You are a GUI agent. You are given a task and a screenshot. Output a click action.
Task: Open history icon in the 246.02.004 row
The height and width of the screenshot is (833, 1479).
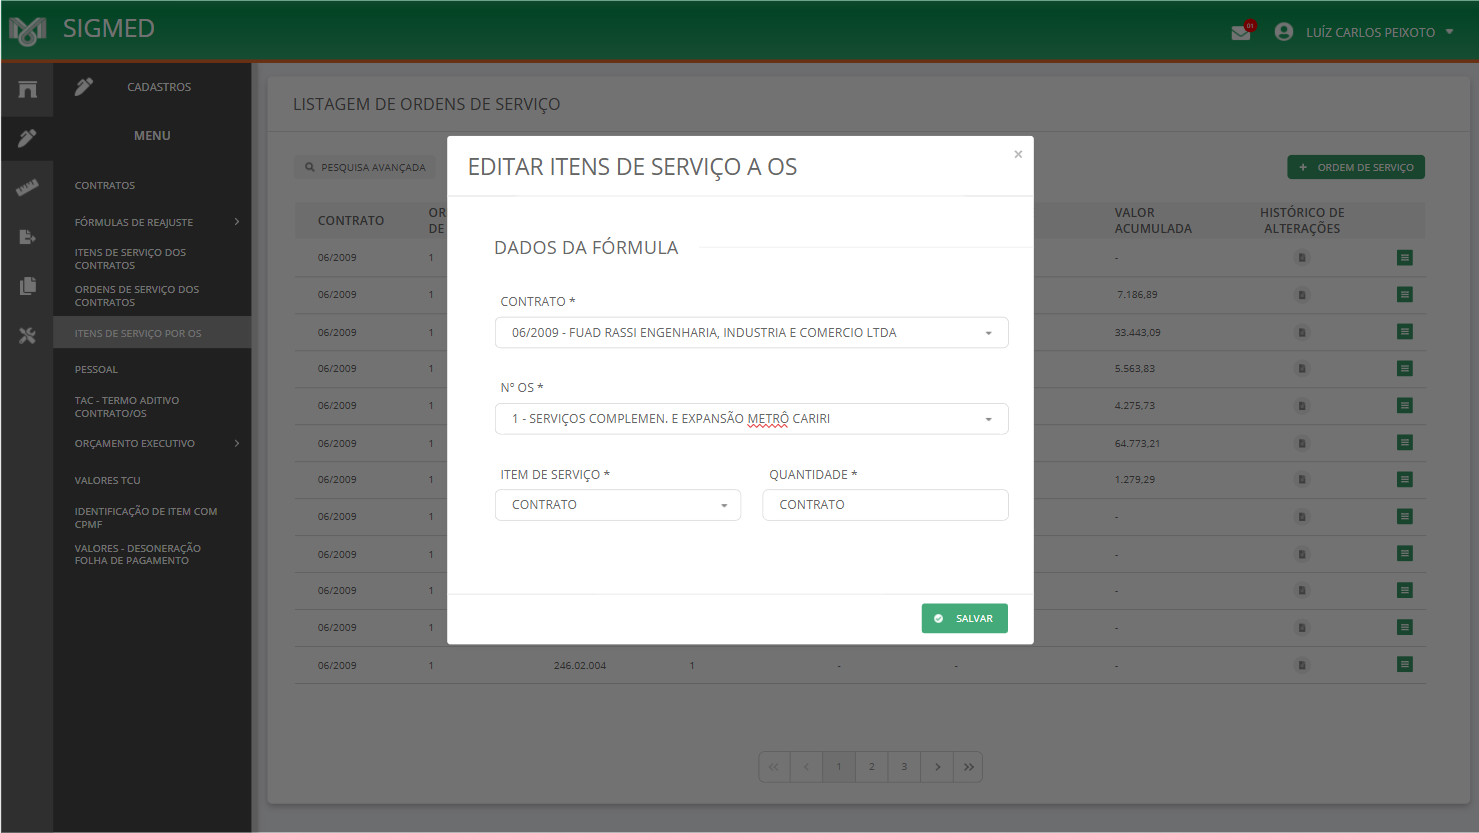(1302, 665)
